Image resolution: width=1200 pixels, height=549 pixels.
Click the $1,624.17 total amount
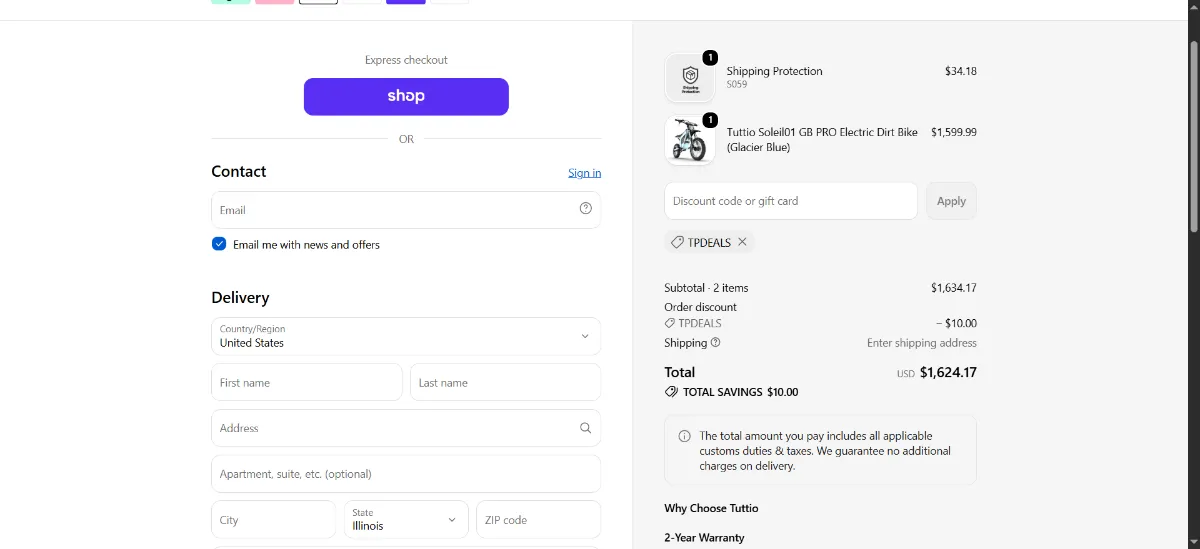click(948, 372)
